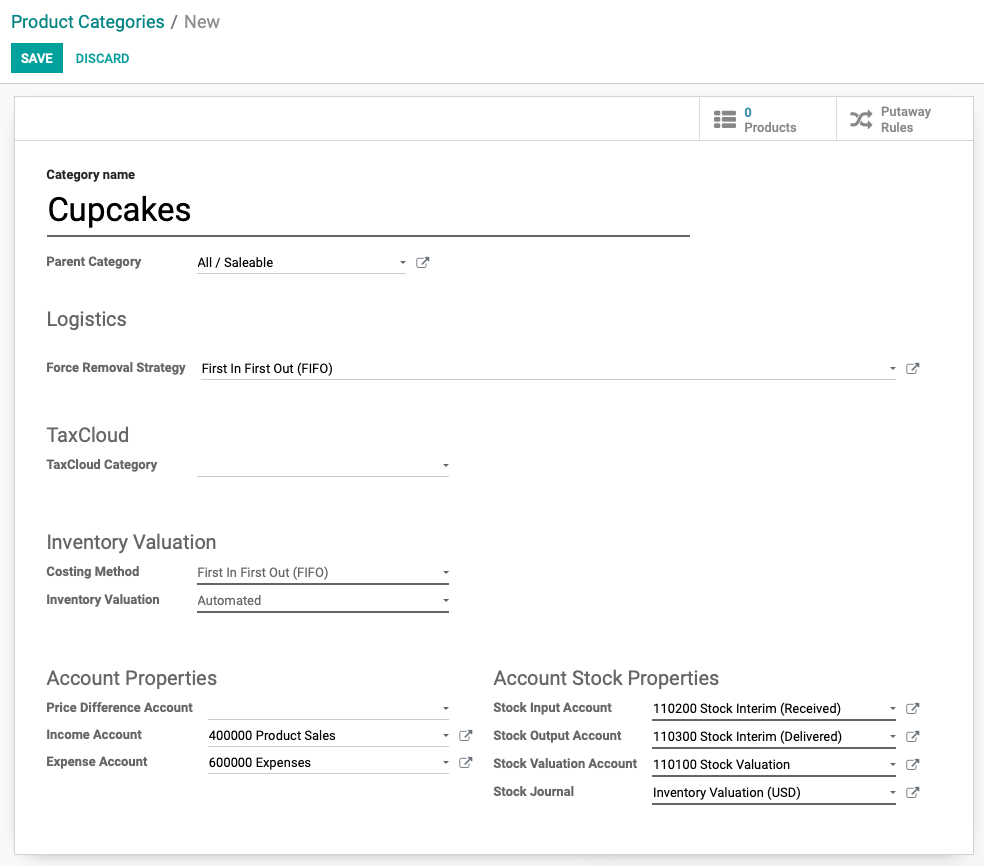Click the Cupcakes category name field
Screen dimensions: 984x866
point(368,210)
